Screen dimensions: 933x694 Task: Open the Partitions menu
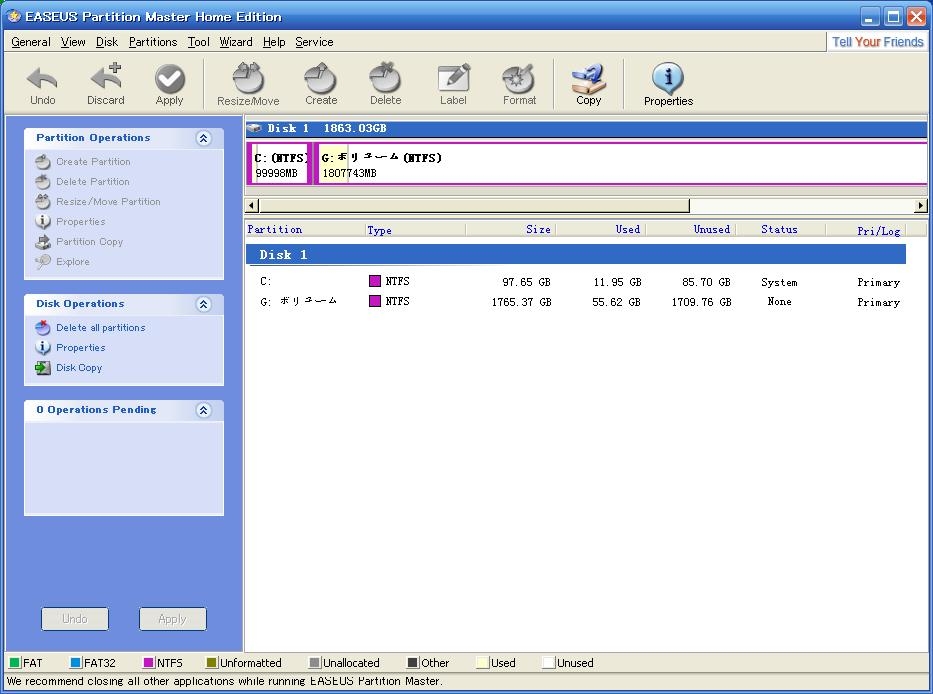153,42
